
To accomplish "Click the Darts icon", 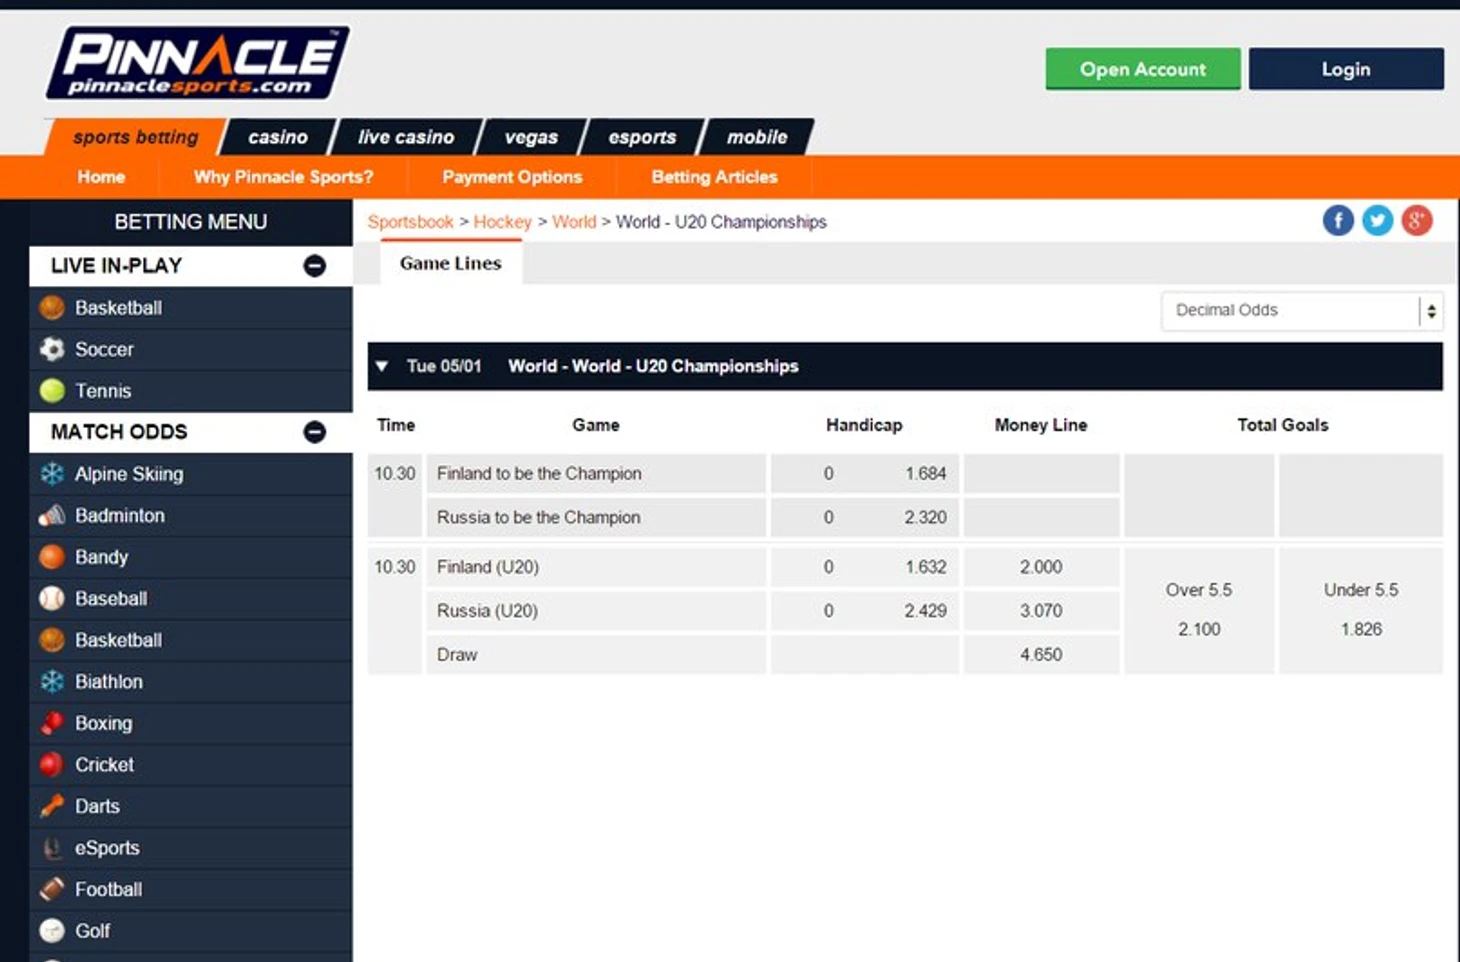I will (52, 806).
